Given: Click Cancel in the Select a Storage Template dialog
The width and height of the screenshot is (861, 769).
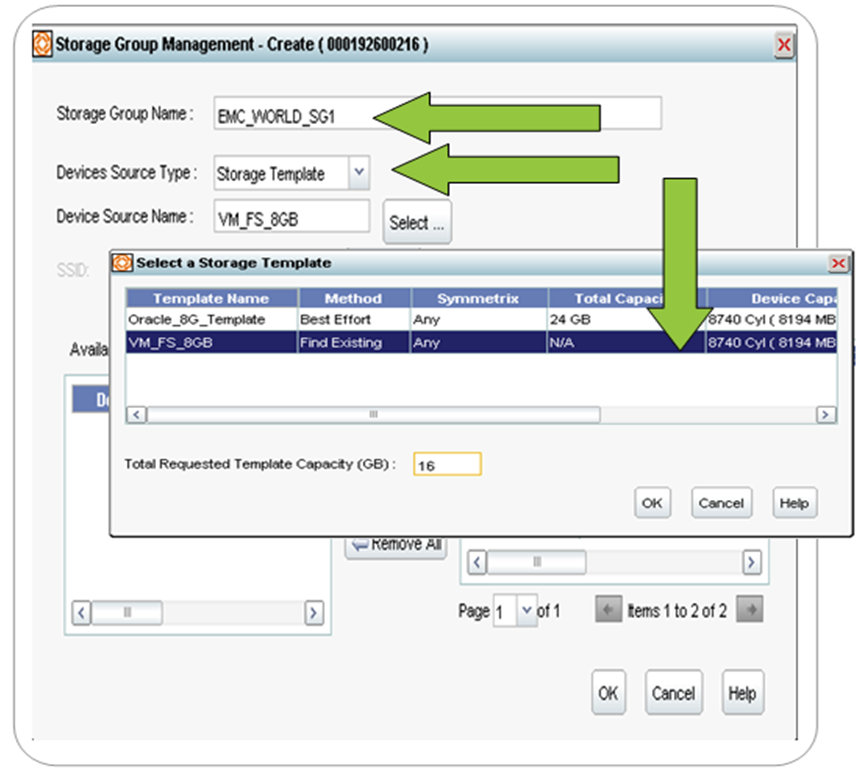Looking at the screenshot, I should point(722,503).
